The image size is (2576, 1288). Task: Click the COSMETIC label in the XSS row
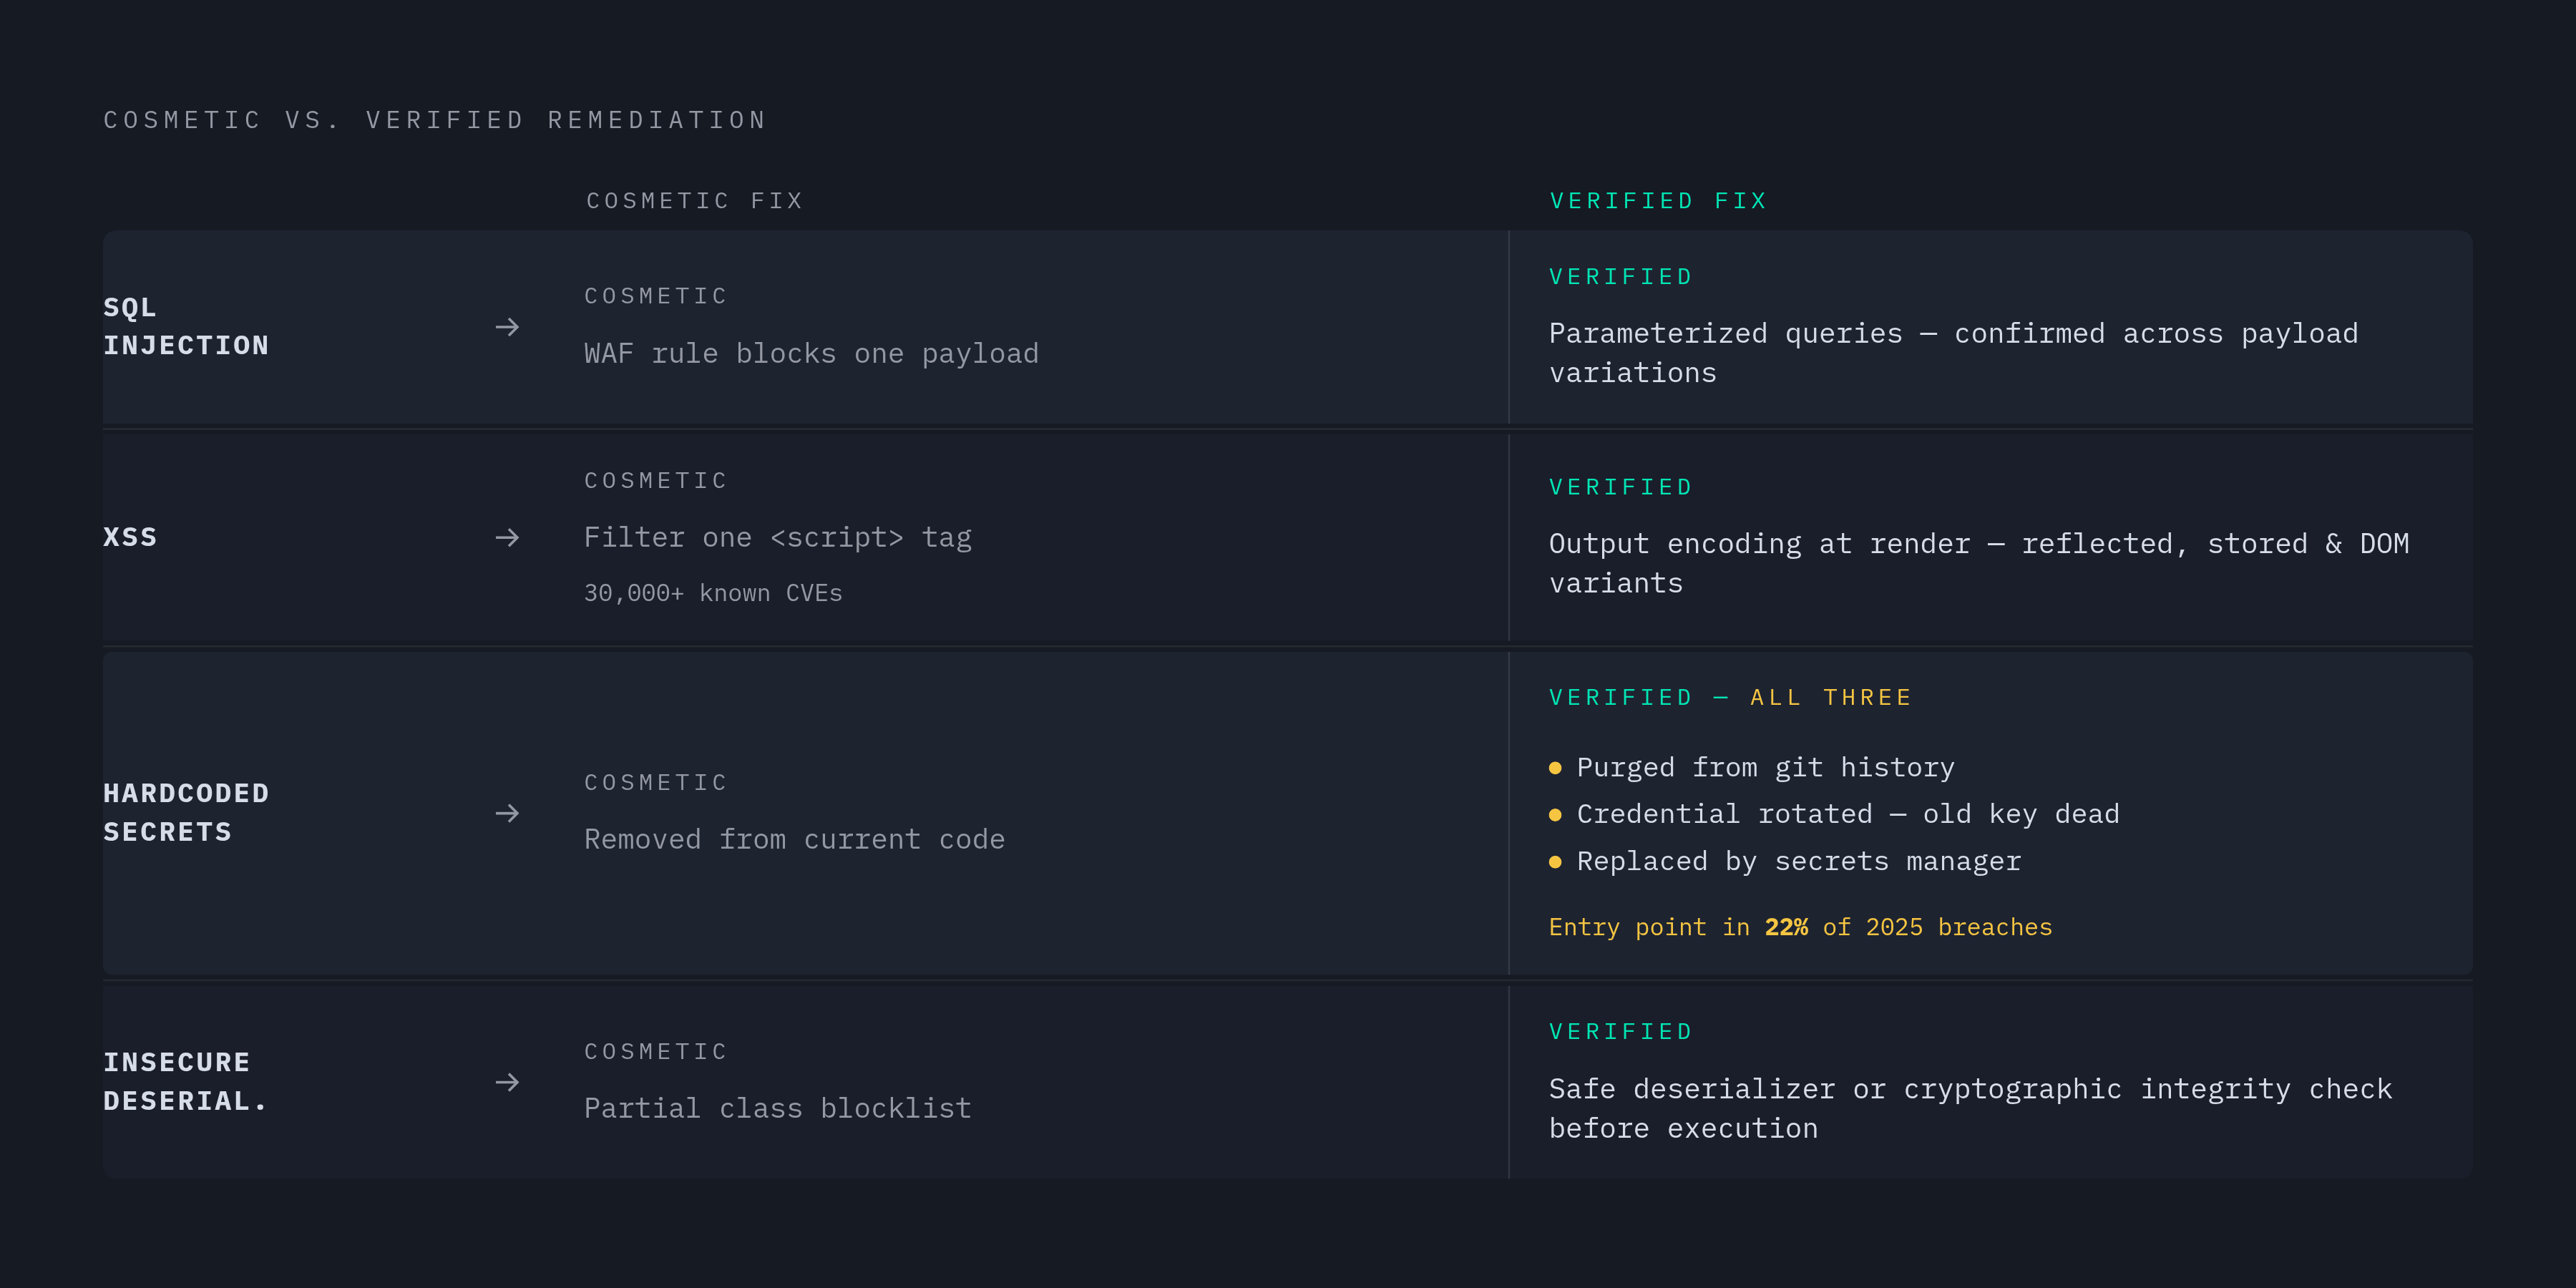pos(655,481)
